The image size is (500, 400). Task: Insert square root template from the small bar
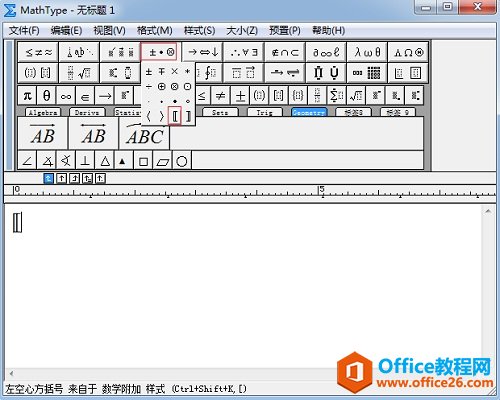(356, 96)
